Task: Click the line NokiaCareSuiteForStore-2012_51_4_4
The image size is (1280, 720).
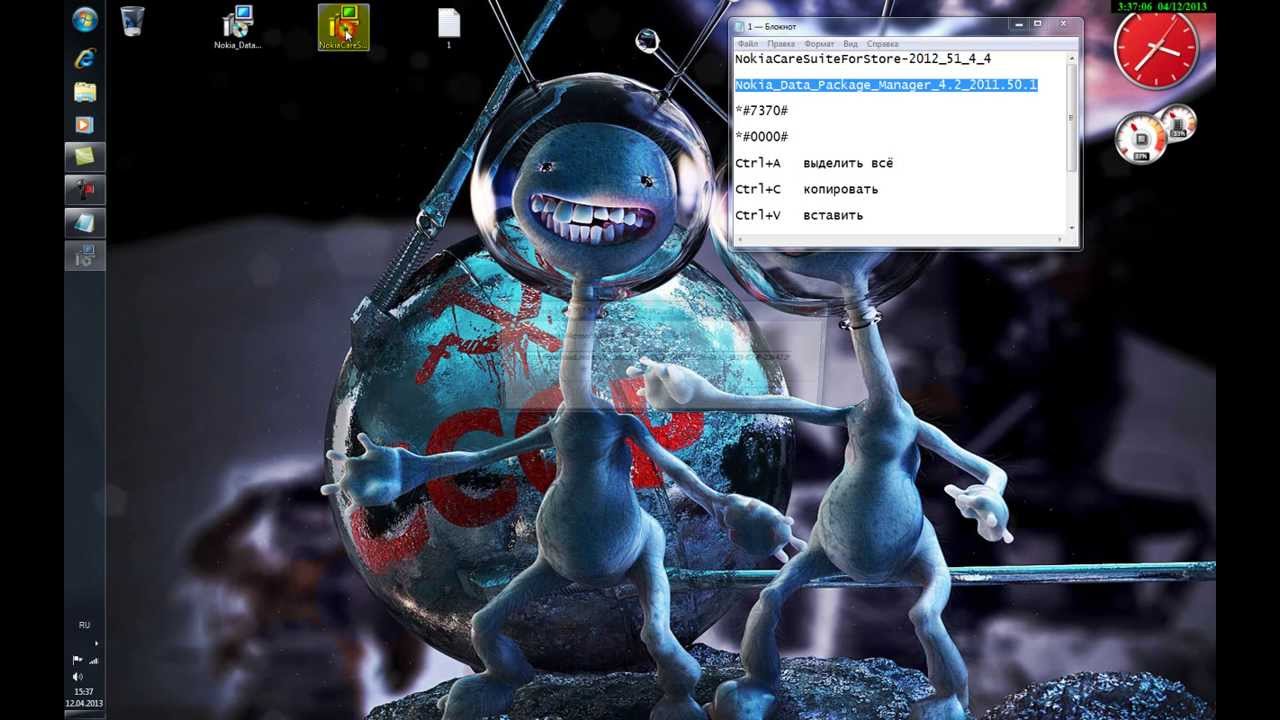Action: coord(863,59)
